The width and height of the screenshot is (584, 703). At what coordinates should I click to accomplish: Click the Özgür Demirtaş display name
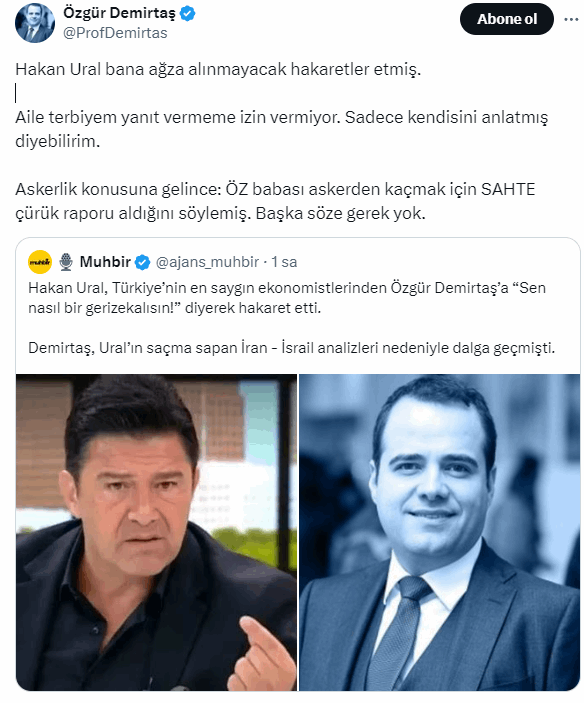119,13
